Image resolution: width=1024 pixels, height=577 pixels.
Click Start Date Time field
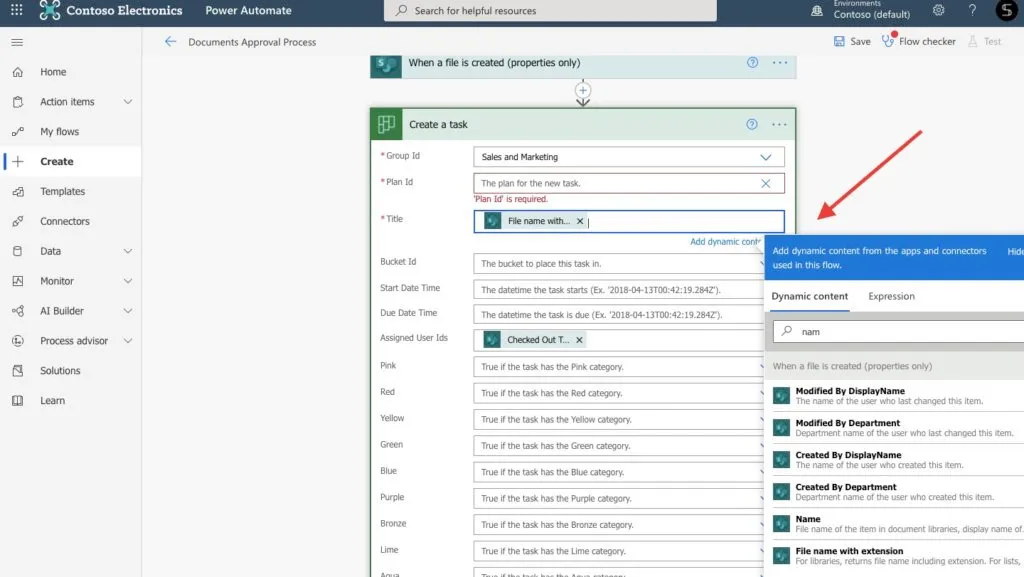coord(618,290)
